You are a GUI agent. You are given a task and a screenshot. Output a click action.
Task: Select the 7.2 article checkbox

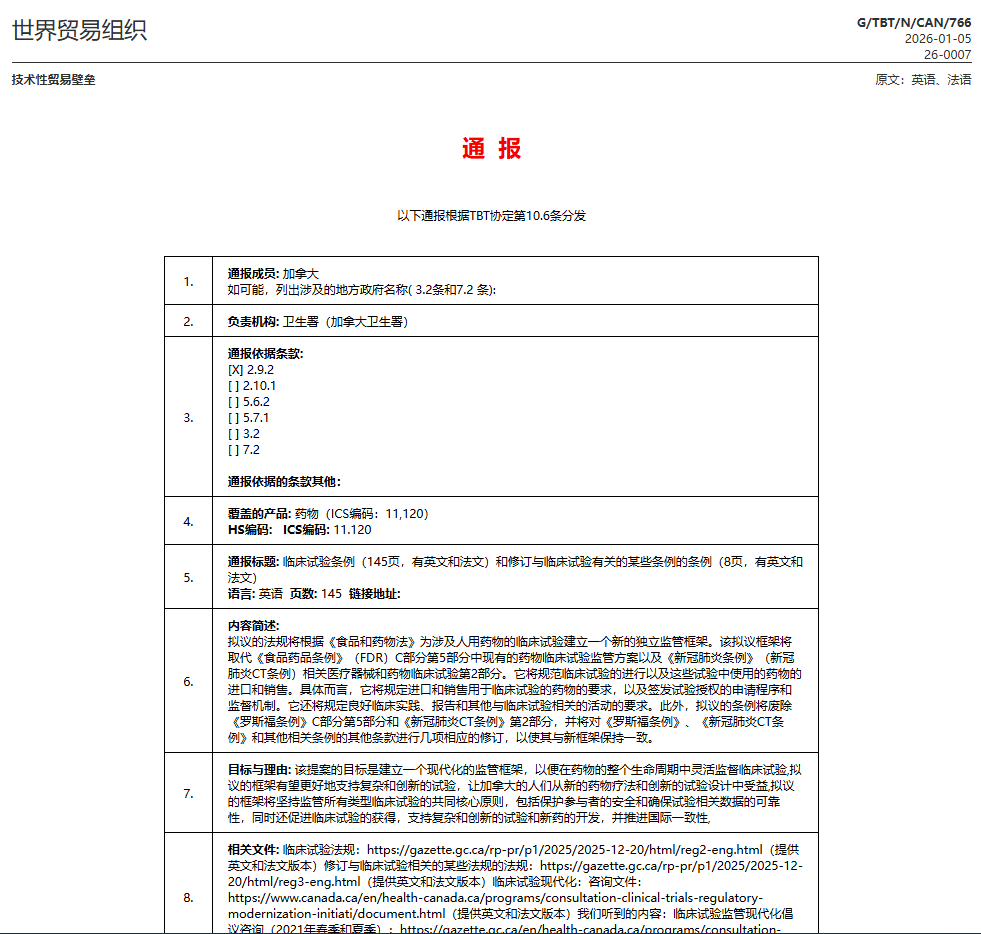235,449
